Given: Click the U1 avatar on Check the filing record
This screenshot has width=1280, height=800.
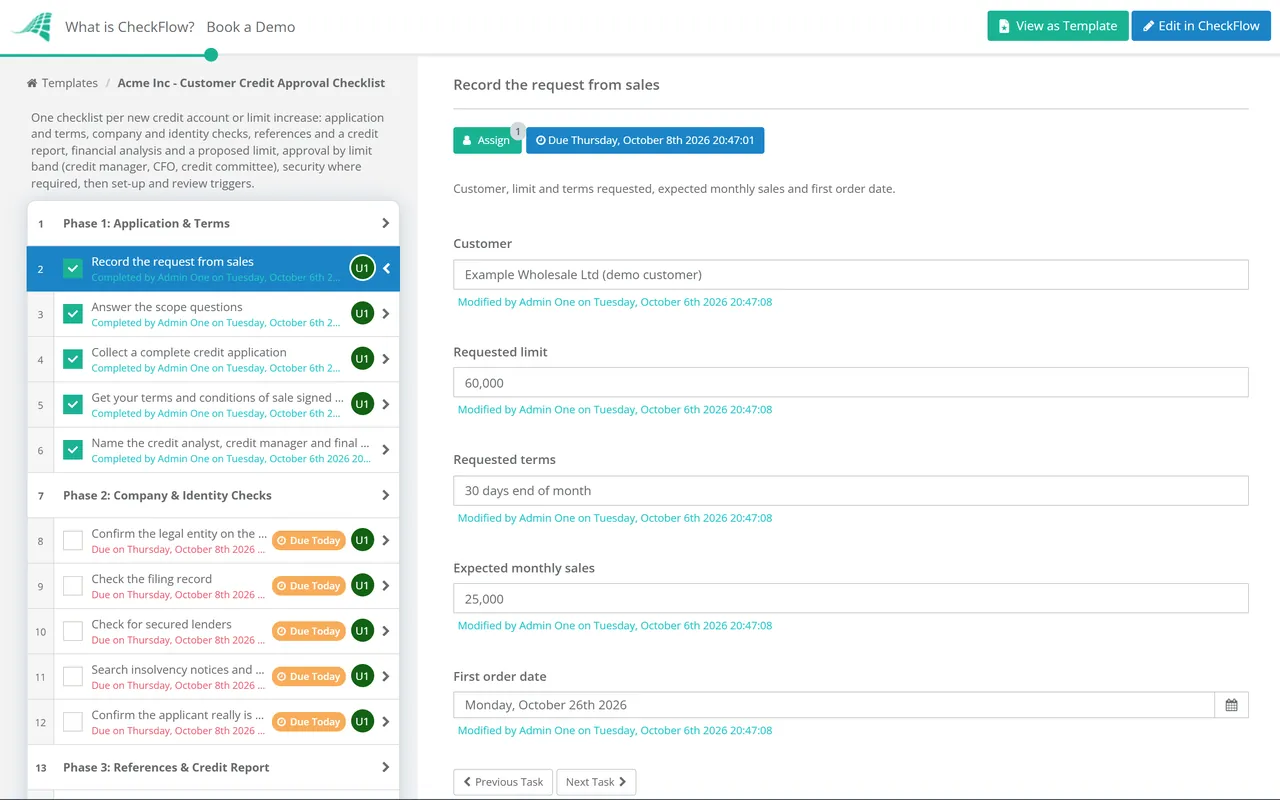Looking at the screenshot, I should click(x=362, y=586).
